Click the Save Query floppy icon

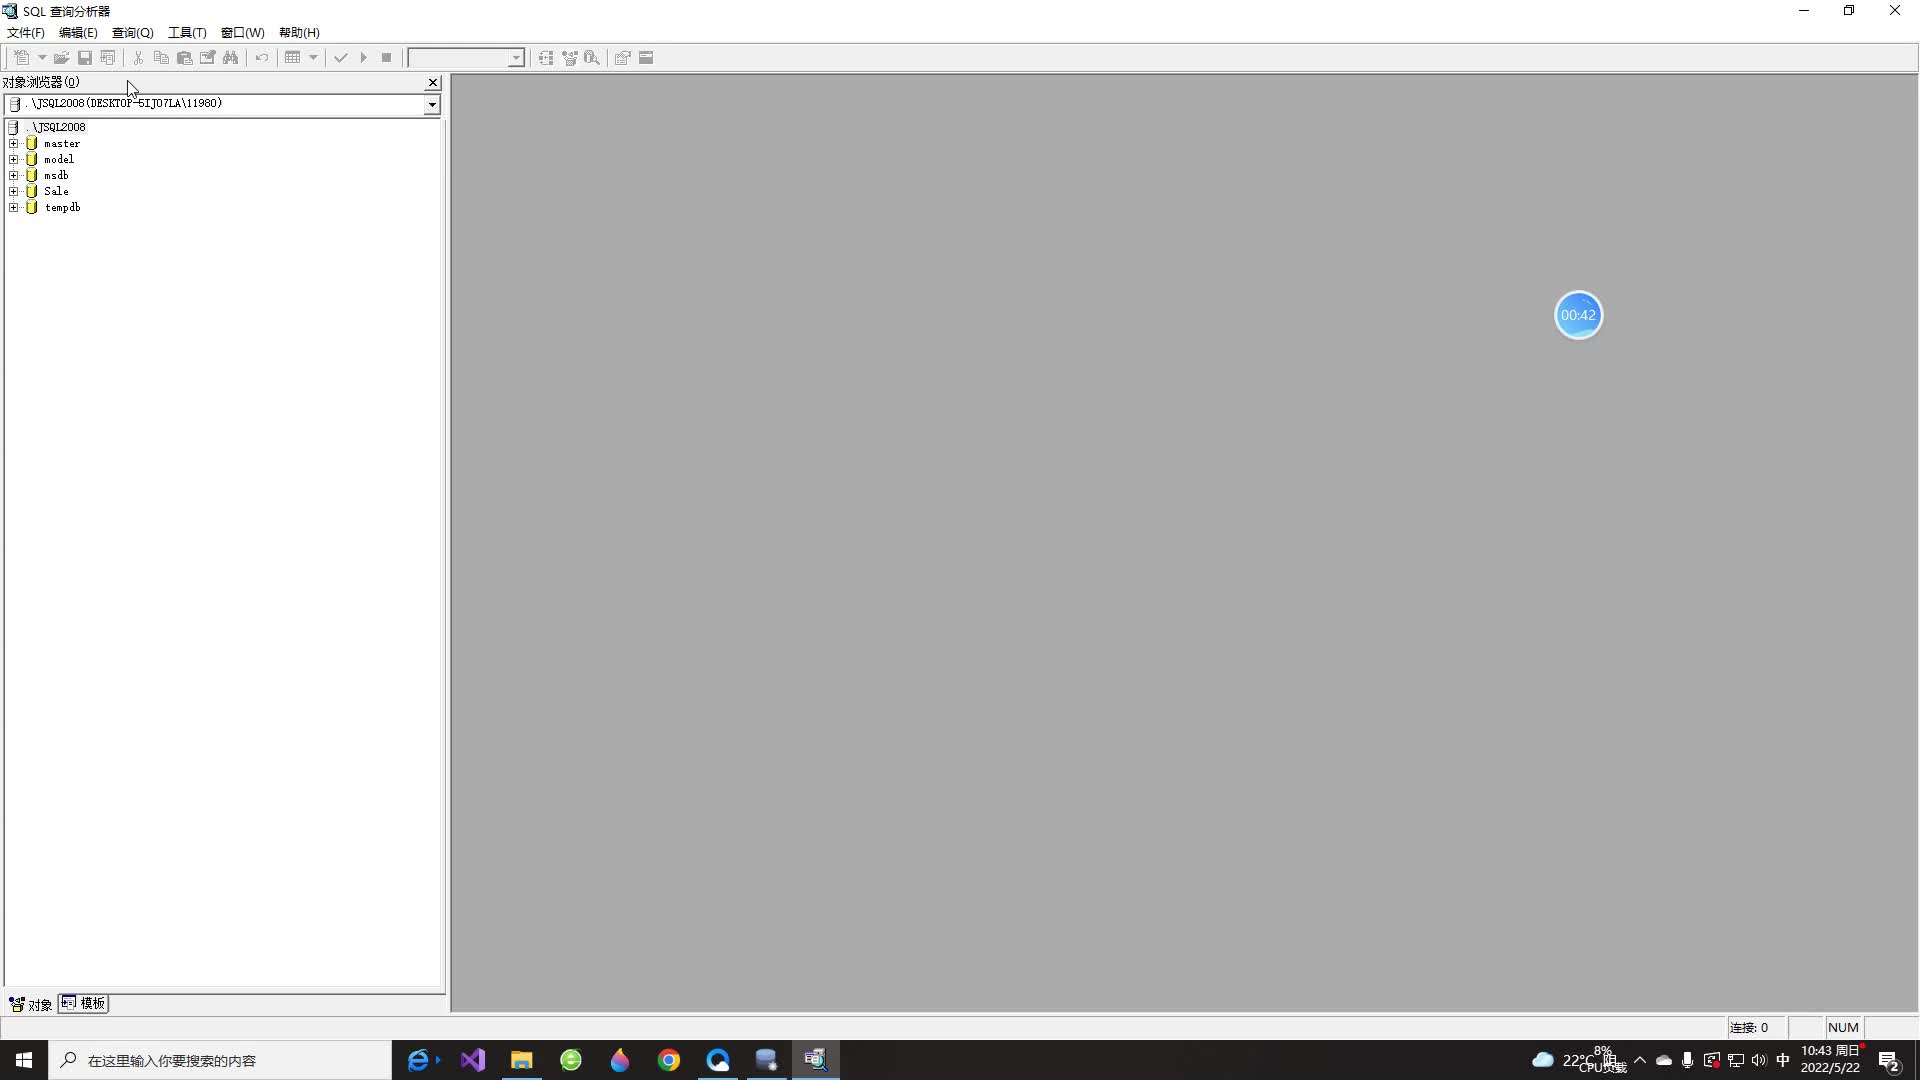coord(85,58)
